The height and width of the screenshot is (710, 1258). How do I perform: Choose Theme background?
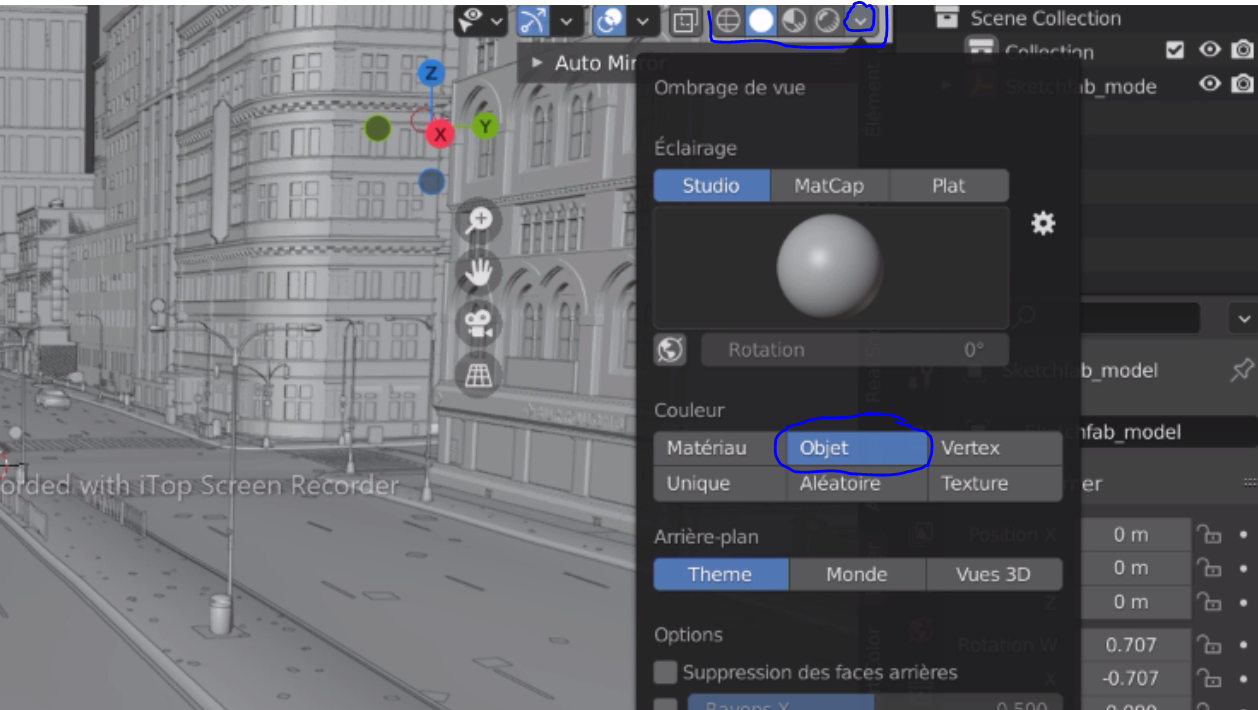720,574
